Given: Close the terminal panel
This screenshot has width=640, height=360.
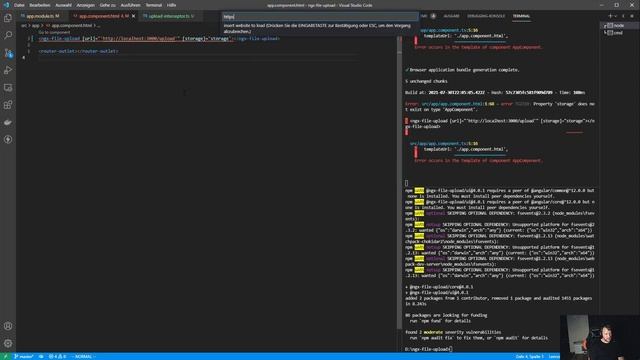Looking at the screenshot, I should click(x=632, y=16).
